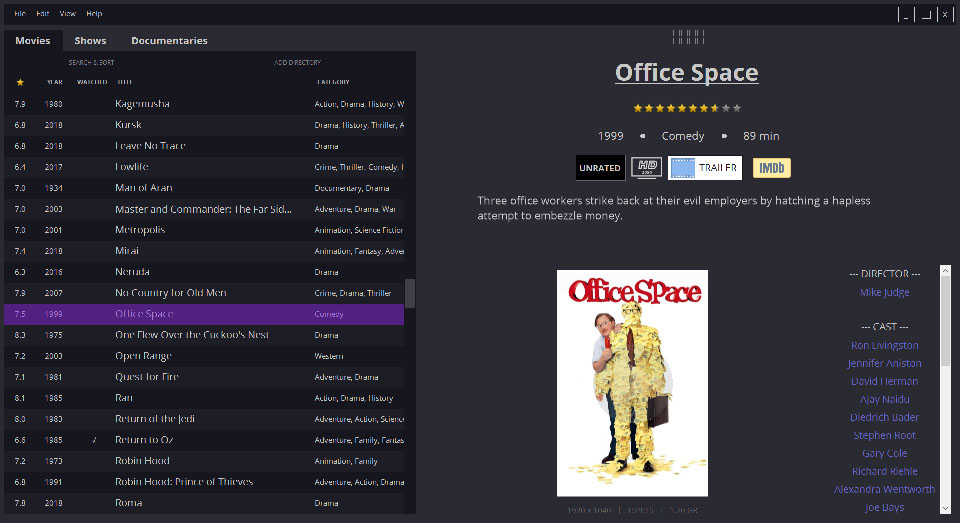
Task: Select No Country for Old Men
Action: (x=204, y=293)
